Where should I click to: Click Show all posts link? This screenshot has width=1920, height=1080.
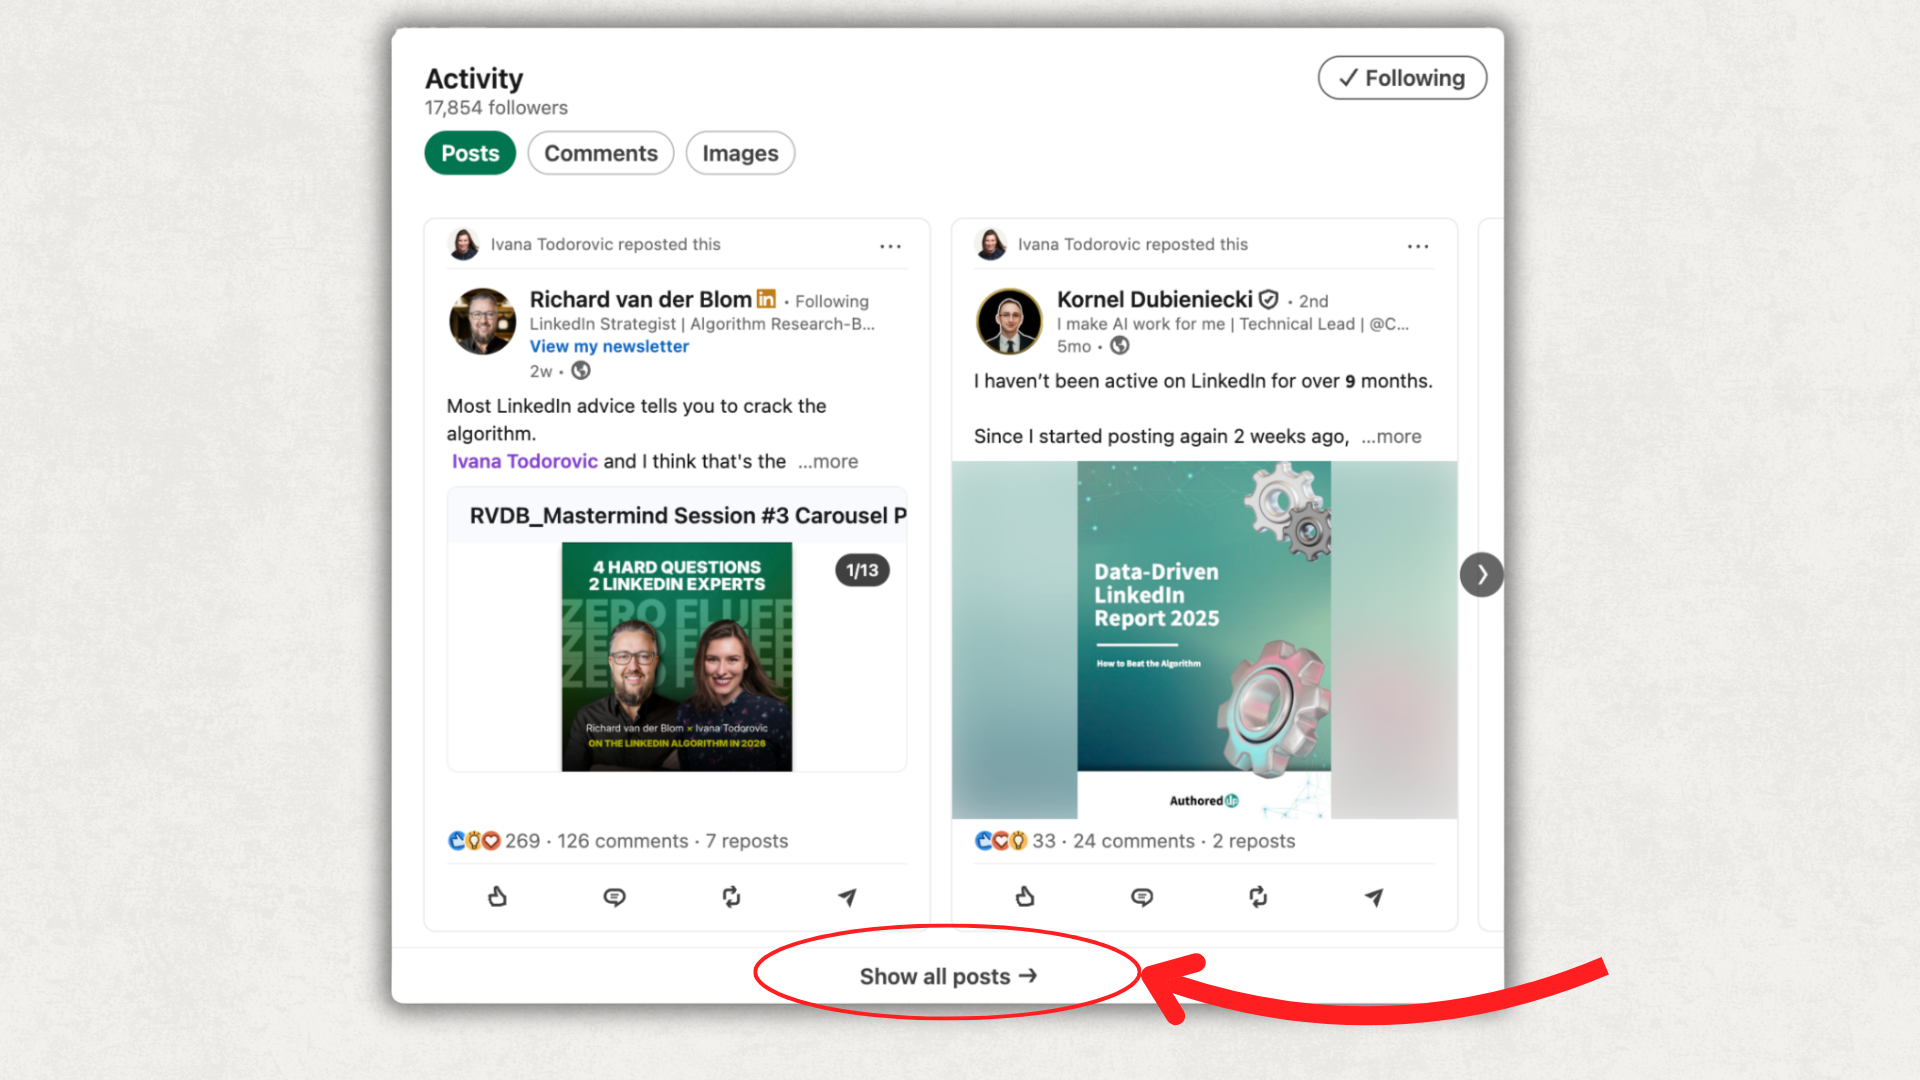[948, 976]
